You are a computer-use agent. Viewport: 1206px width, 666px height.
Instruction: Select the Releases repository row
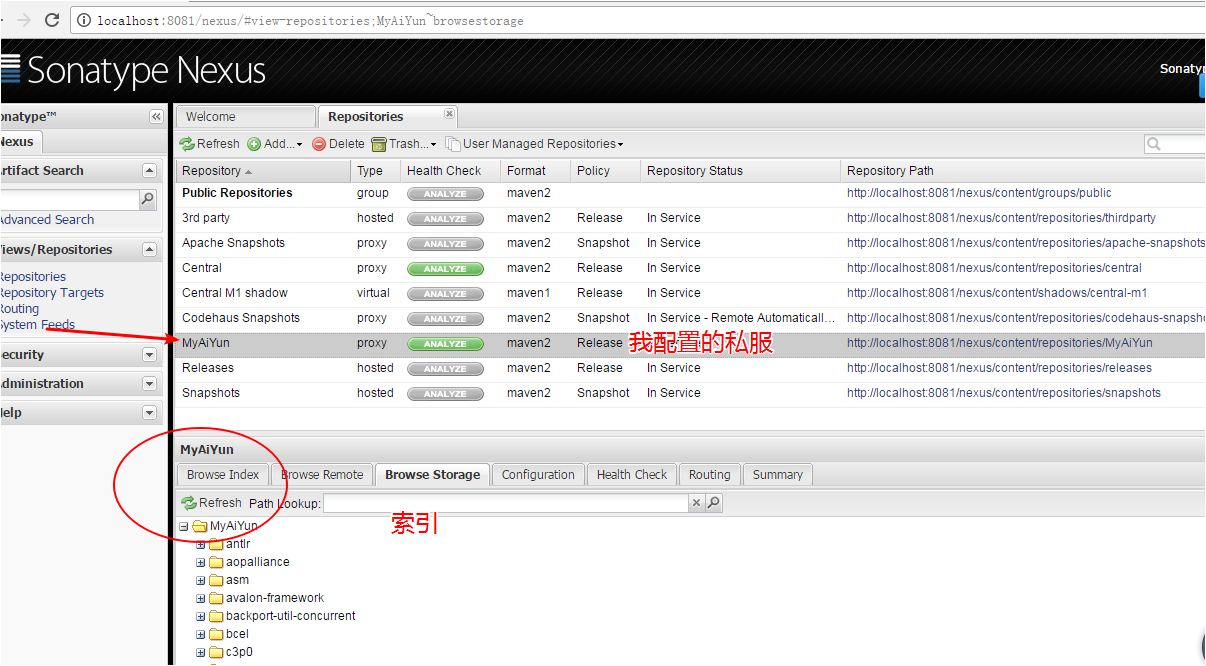pyautogui.click(x=691, y=368)
